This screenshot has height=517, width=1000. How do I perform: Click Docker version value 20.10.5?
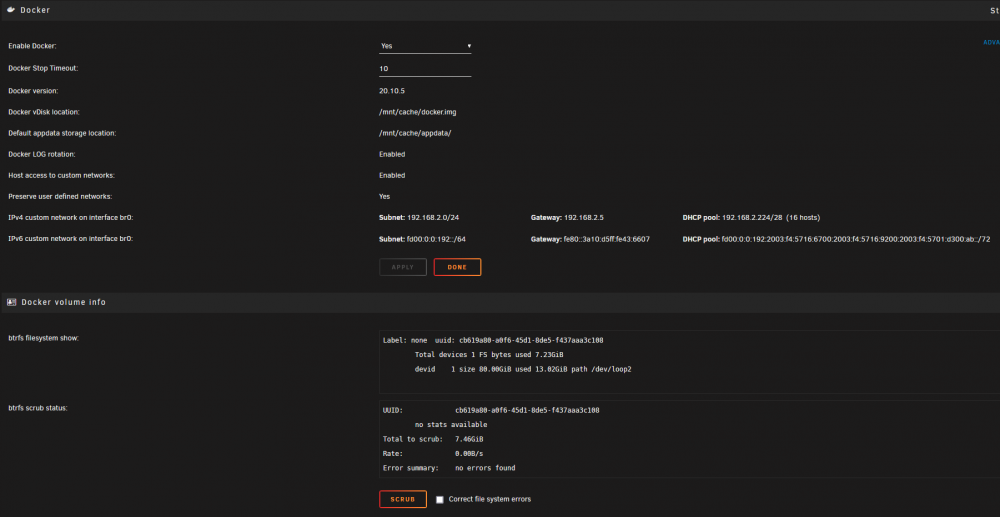coord(392,91)
